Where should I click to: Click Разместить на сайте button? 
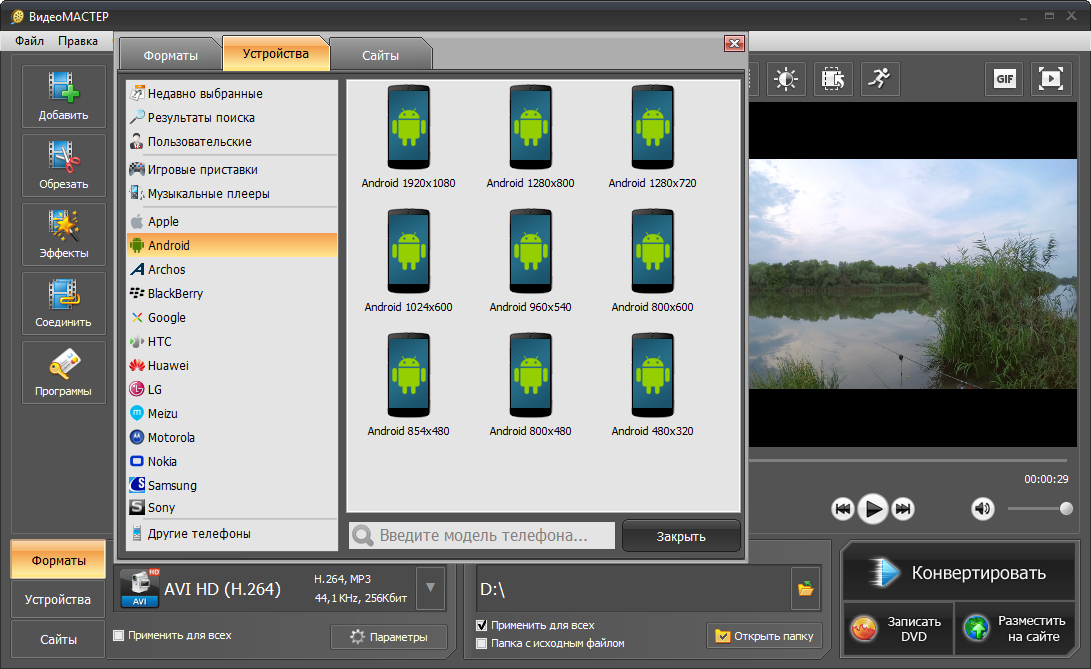point(1015,629)
